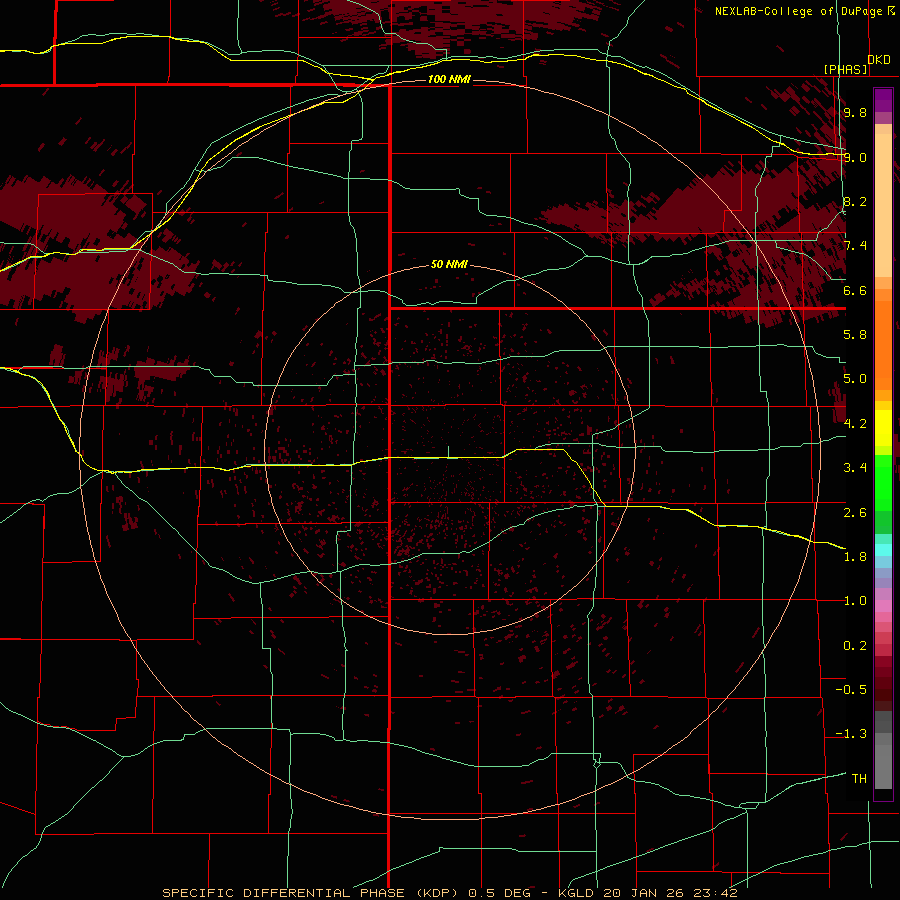Select the 3.4 scale value
Screen dimensions: 900x900
pyautogui.click(x=855, y=468)
